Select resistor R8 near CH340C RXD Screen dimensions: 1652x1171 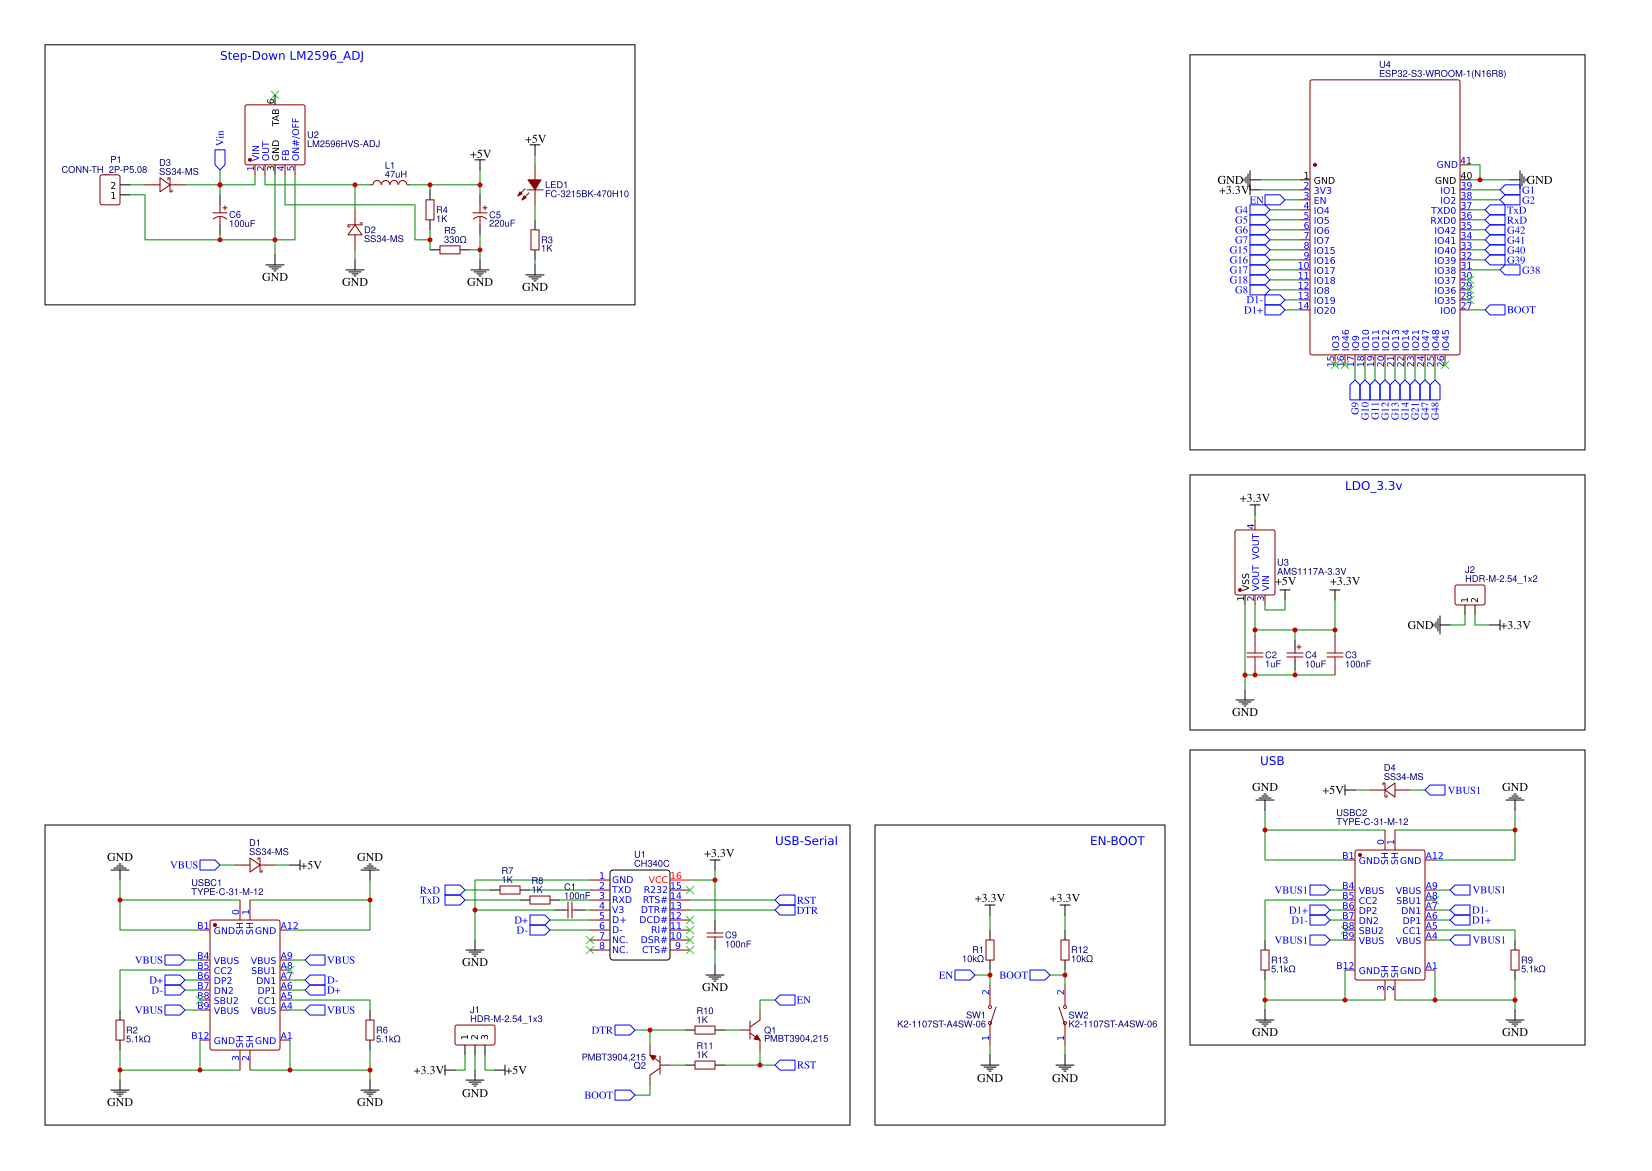tap(540, 900)
